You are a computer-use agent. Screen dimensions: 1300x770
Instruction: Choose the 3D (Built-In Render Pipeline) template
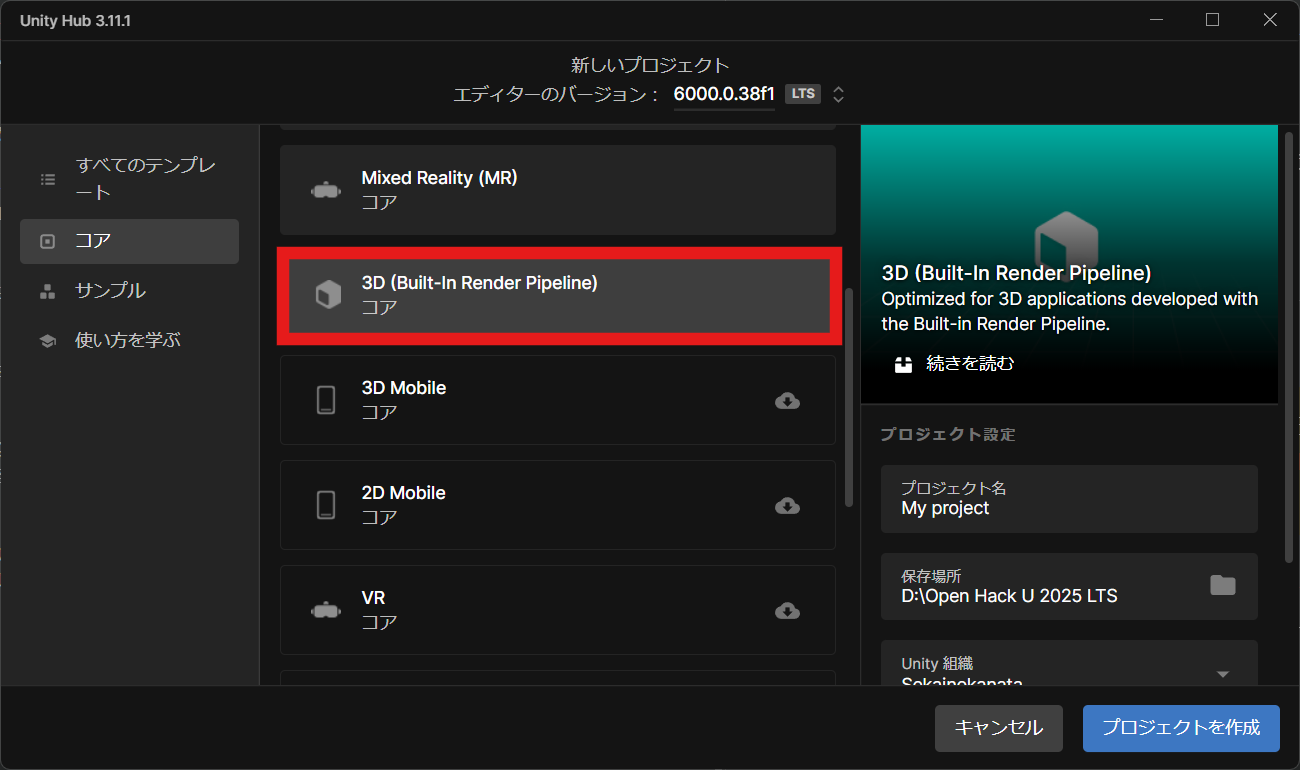[558, 295]
